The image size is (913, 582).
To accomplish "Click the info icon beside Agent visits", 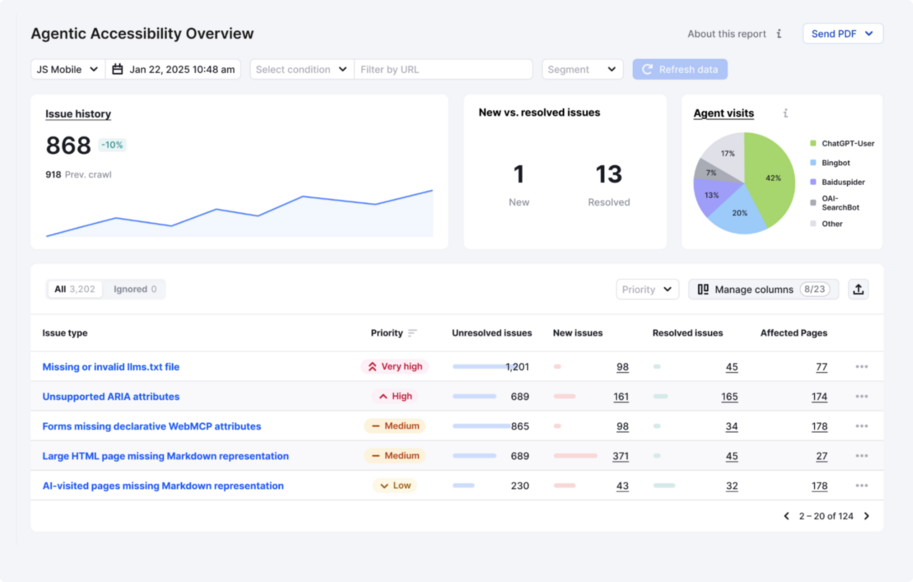I will [785, 113].
